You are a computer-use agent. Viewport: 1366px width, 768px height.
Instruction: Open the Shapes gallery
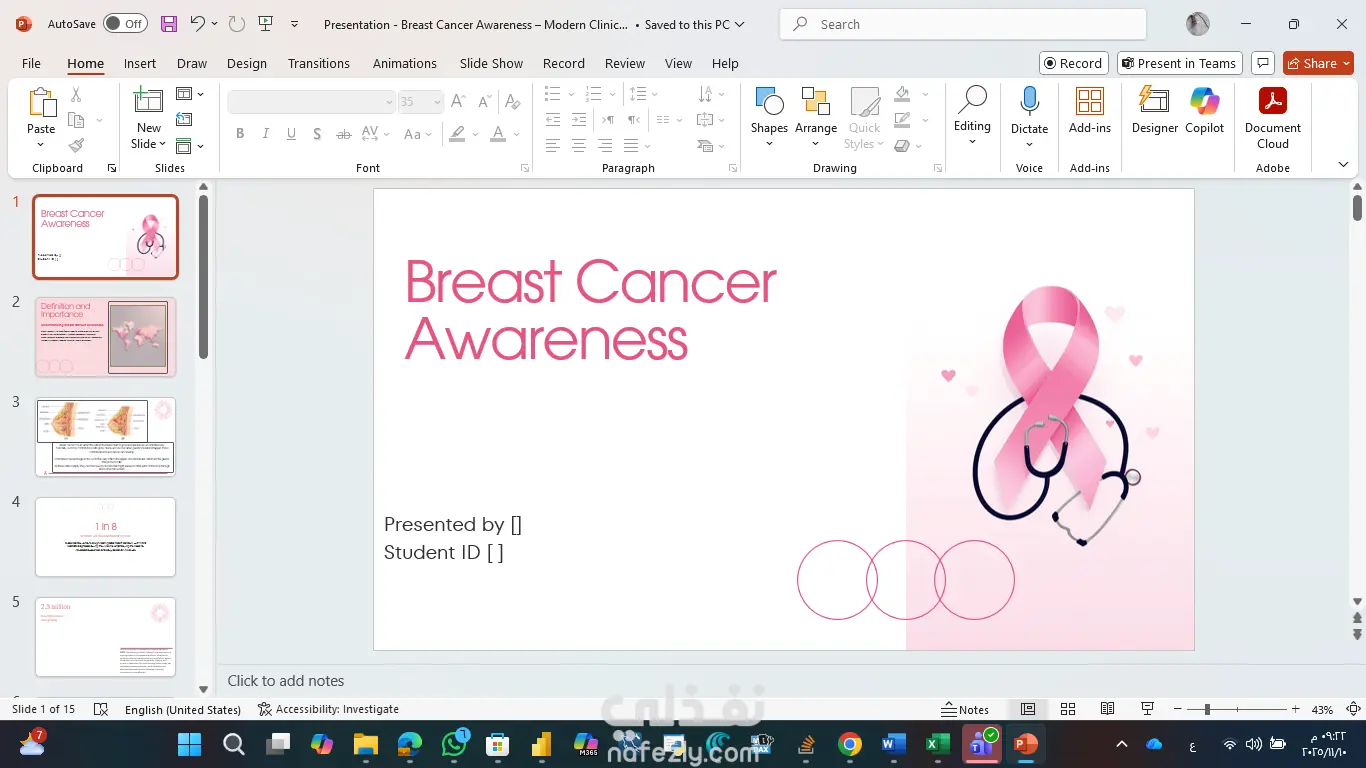tap(769, 118)
